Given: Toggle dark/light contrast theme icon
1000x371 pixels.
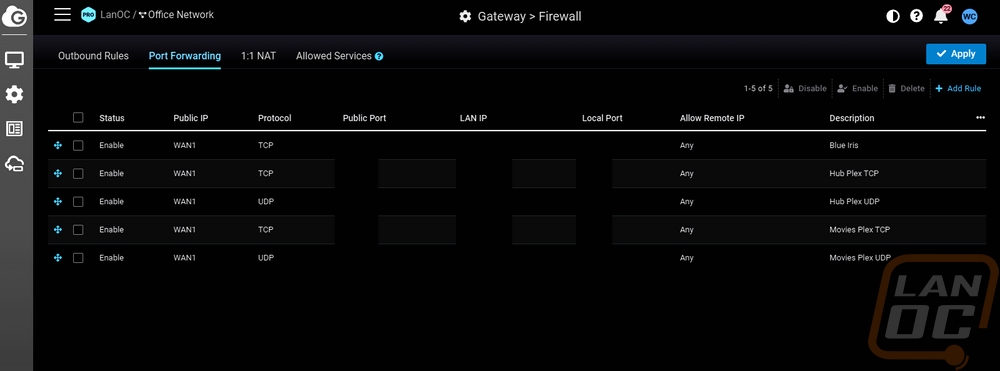Looking at the screenshot, I should point(893,17).
